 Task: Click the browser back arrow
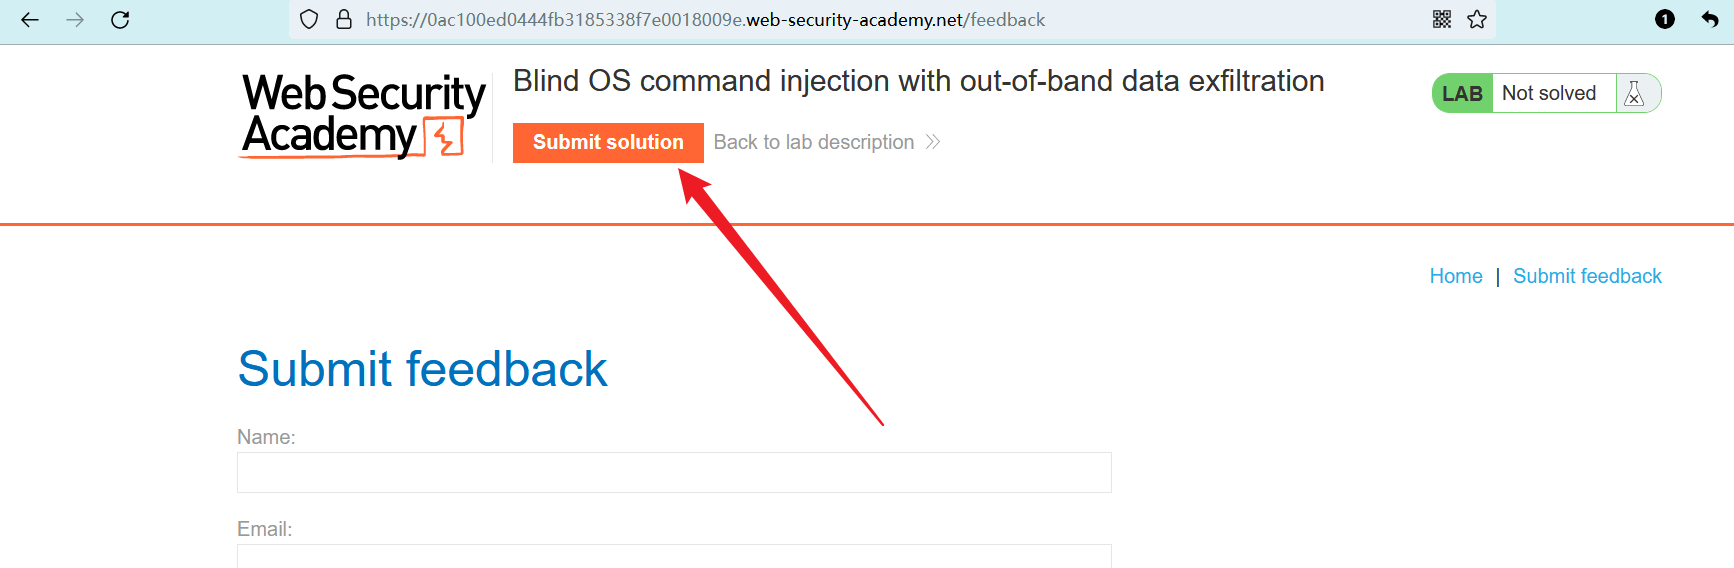coord(30,20)
